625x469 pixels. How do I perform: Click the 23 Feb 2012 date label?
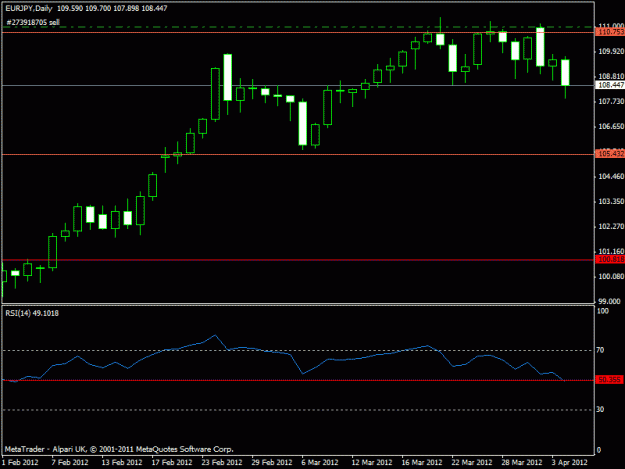click(222, 462)
